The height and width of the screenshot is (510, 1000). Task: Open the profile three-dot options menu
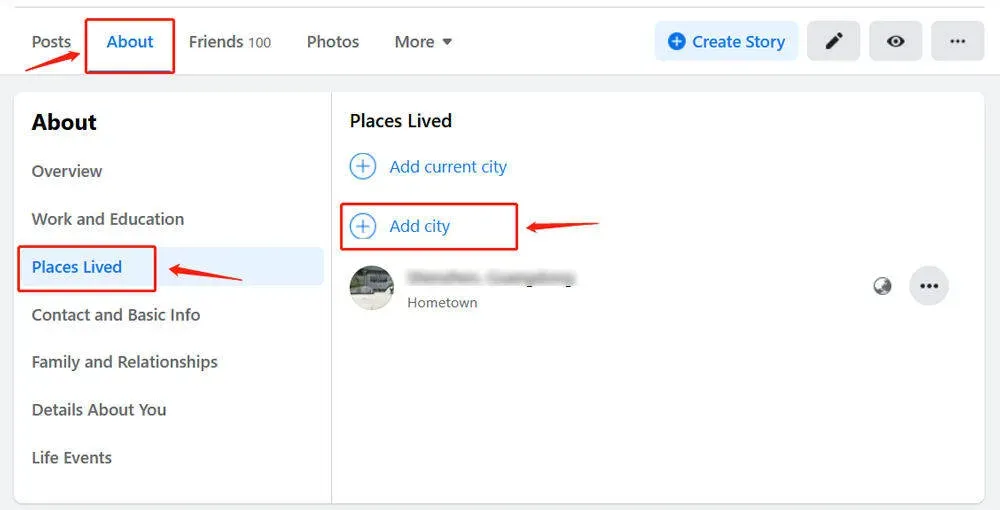(x=957, y=41)
